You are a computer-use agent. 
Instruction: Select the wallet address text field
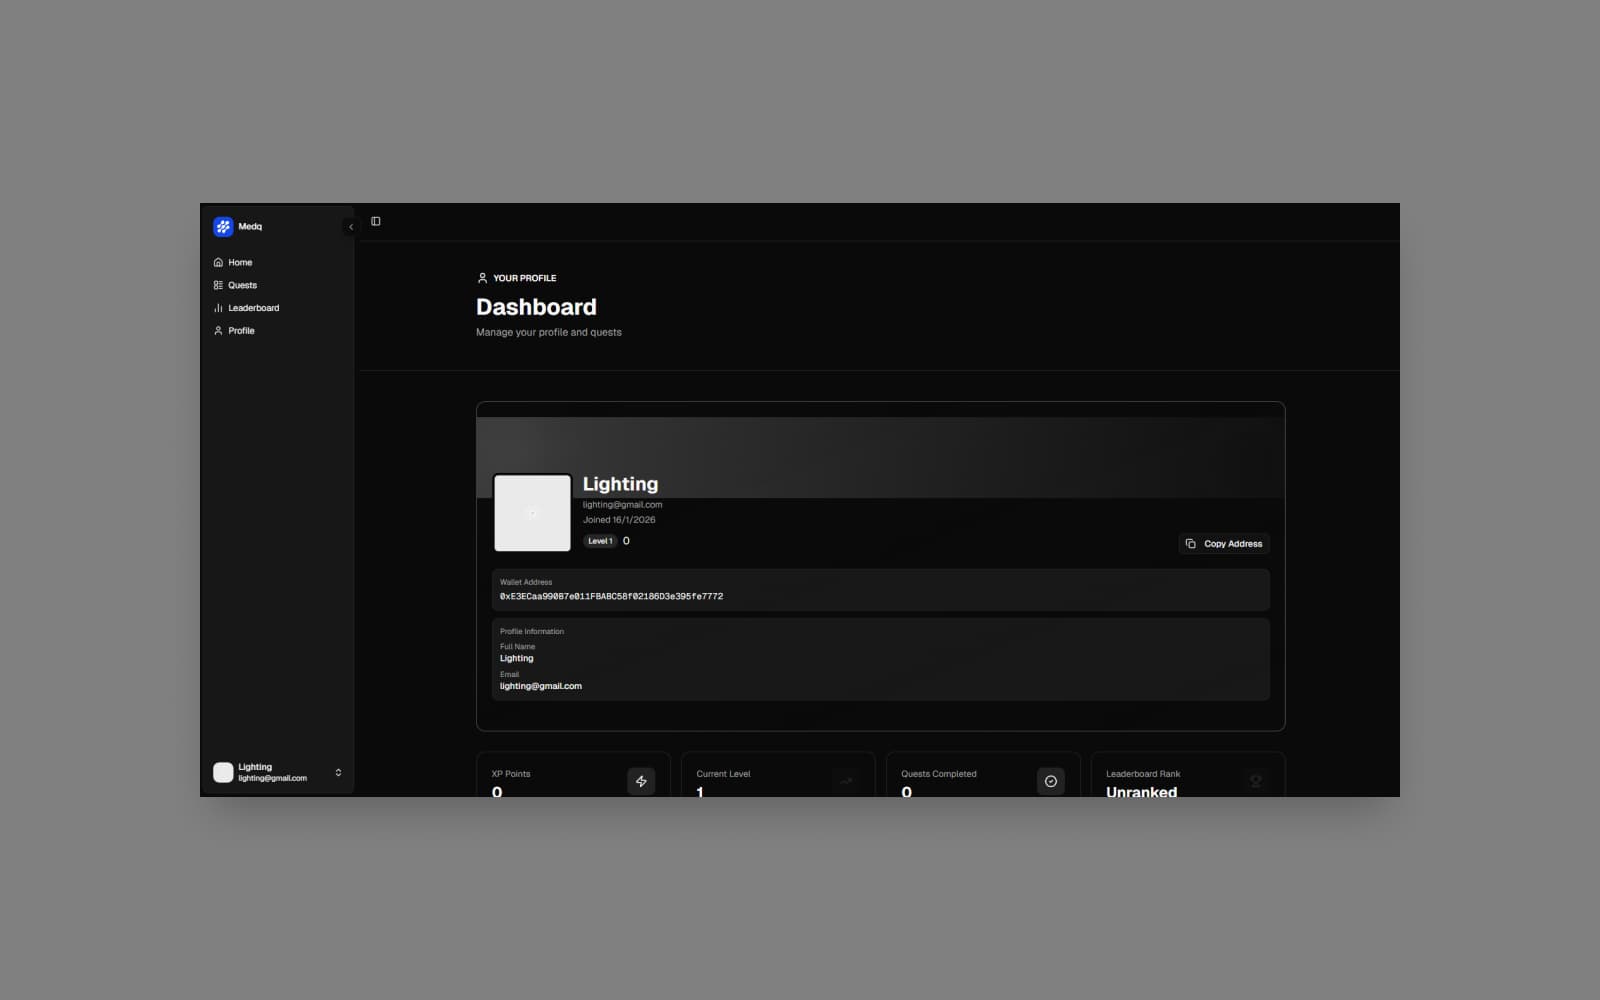[611, 597]
